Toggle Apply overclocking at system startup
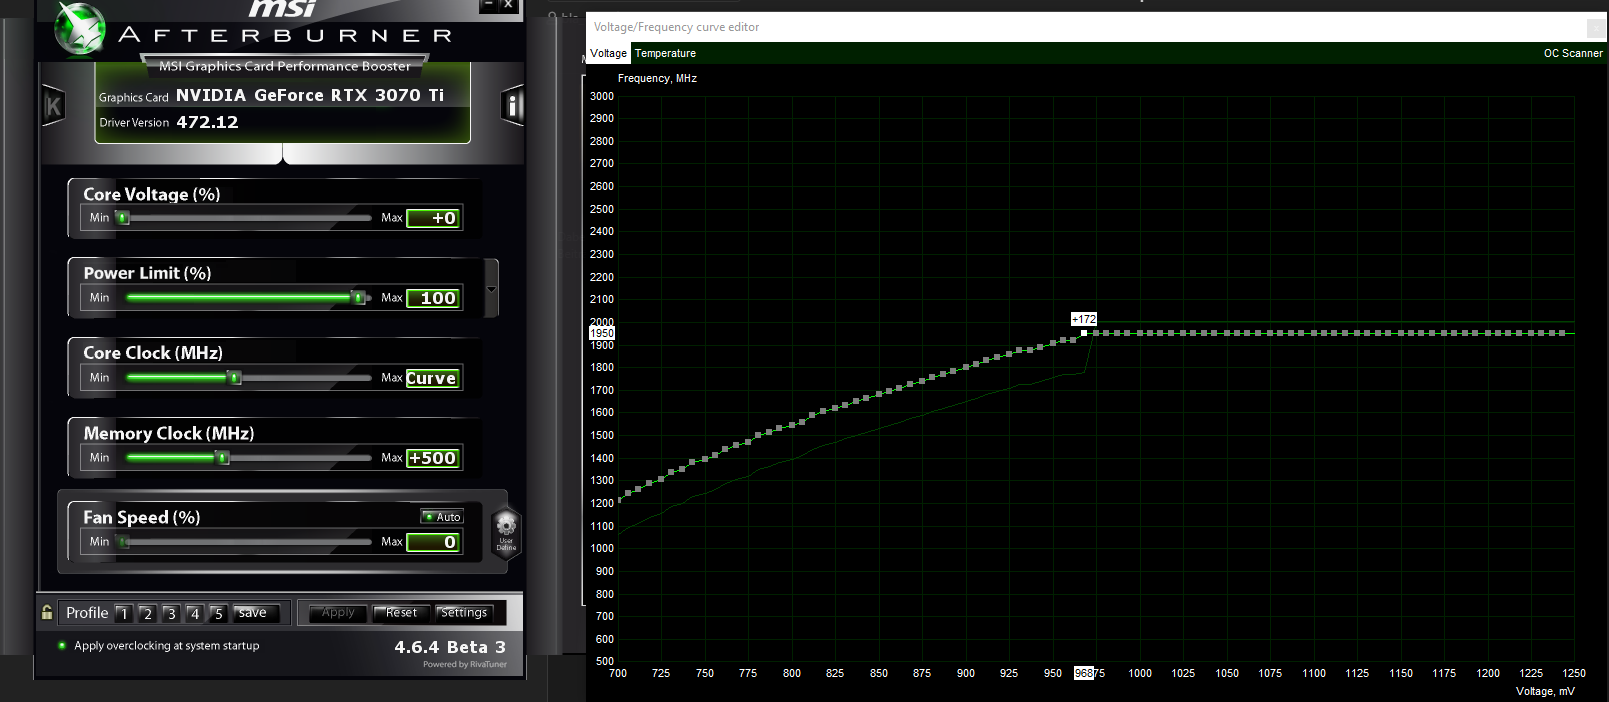The height and width of the screenshot is (702, 1609). (x=62, y=646)
